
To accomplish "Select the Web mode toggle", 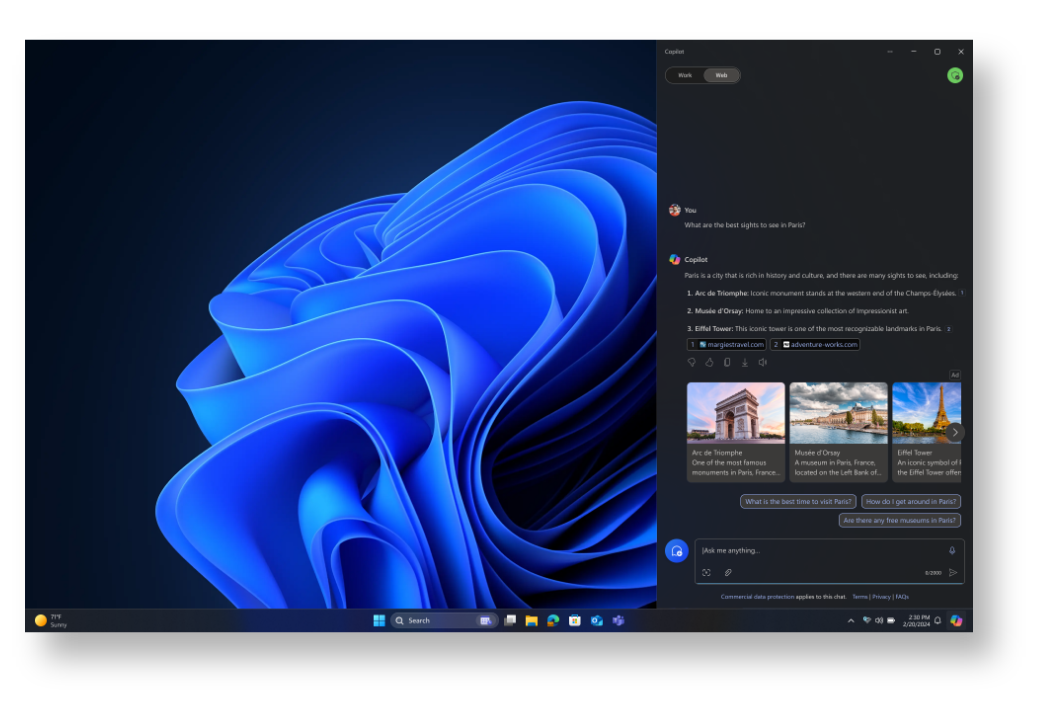I will coord(720,75).
